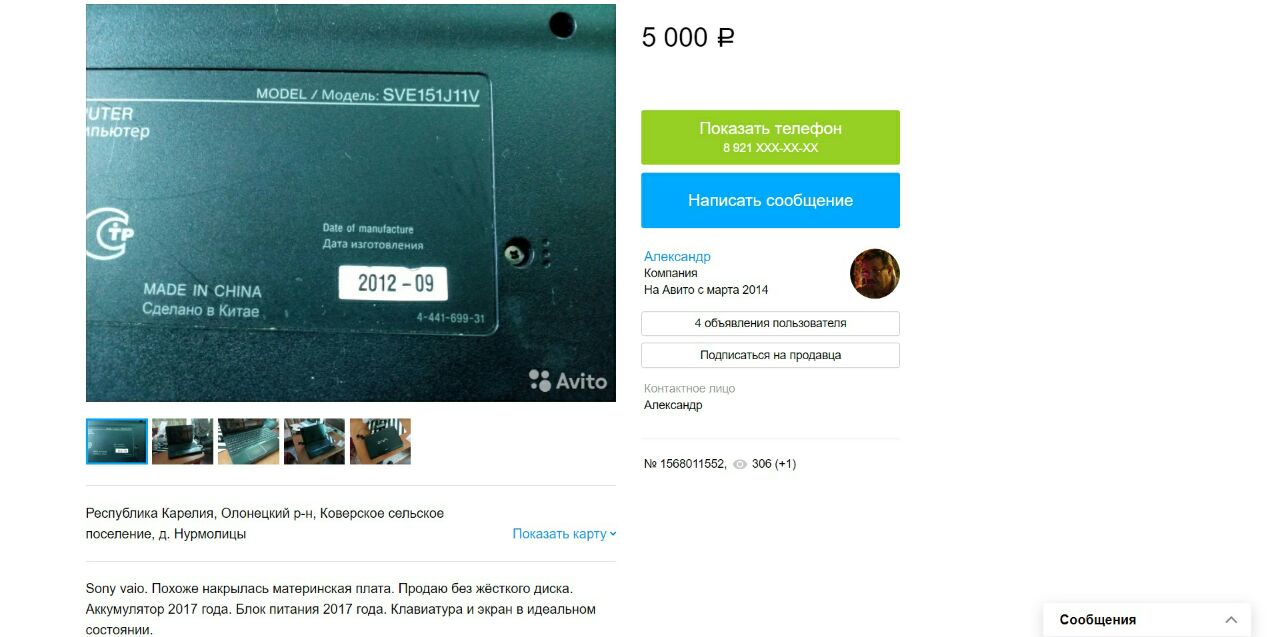This screenshot has width=1280, height=637.
Task: Click the eye views counter icon
Action: 740,464
